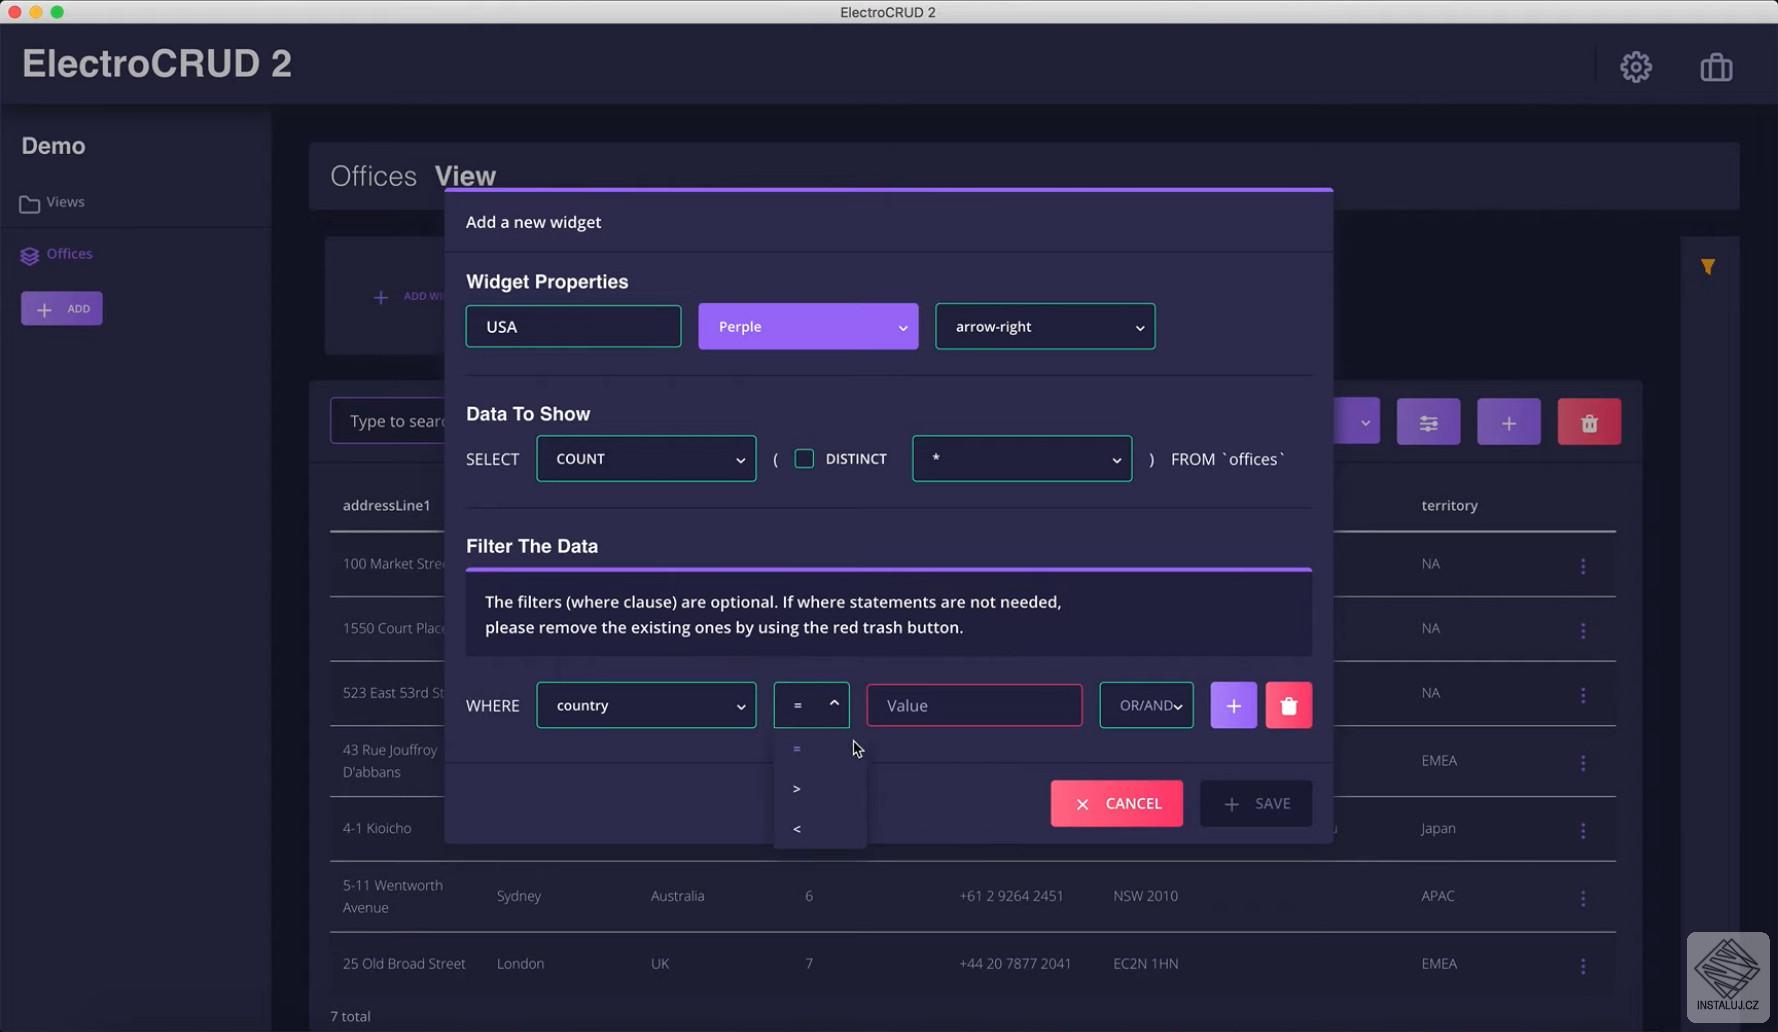Click the briefcase icon in header
This screenshot has width=1778, height=1032.
point(1716,67)
